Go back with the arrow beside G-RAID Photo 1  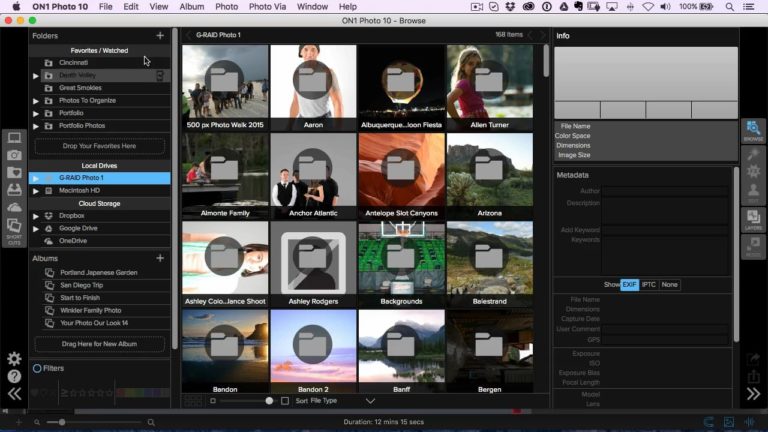point(188,35)
